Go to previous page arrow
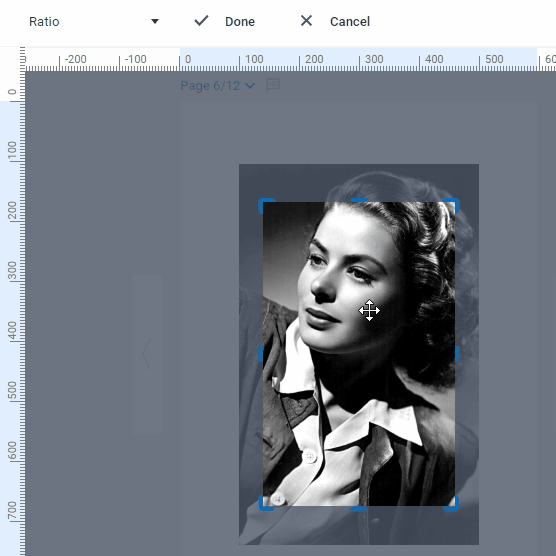556x556 pixels. tap(147, 354)
